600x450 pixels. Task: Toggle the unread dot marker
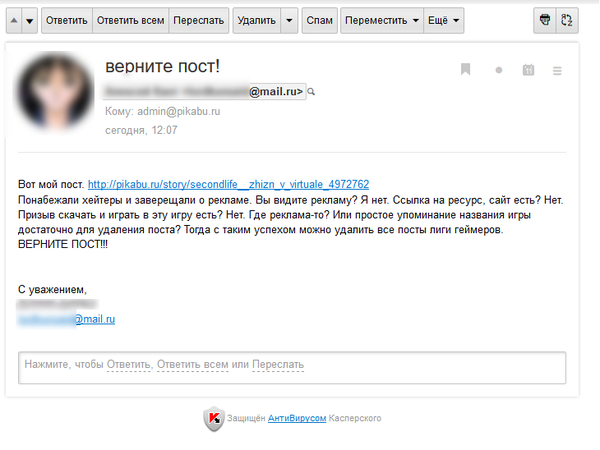498,70
